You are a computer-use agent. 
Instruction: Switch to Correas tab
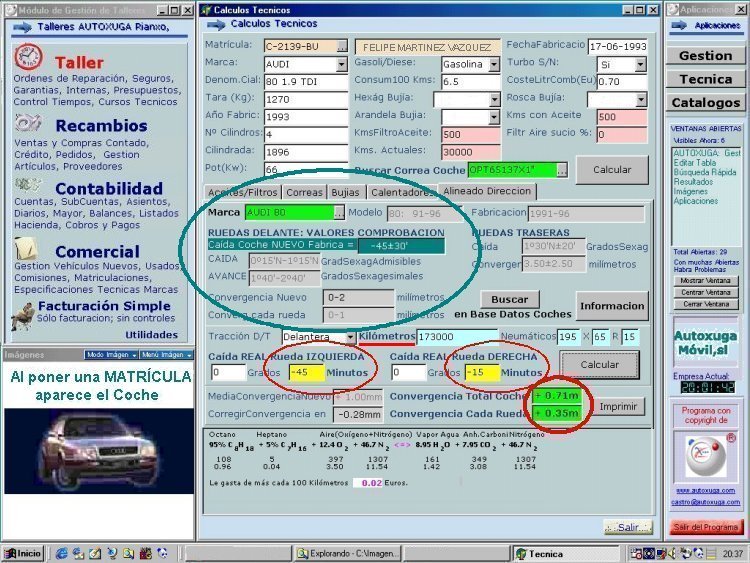tap(304, 192)
